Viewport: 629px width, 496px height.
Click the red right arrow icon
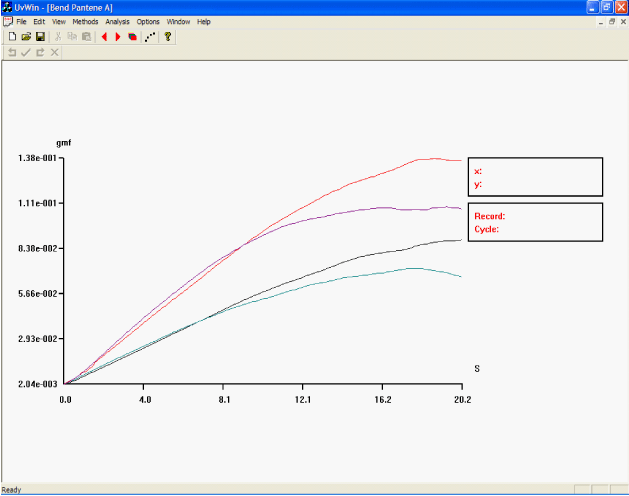[x=118, y=36]
